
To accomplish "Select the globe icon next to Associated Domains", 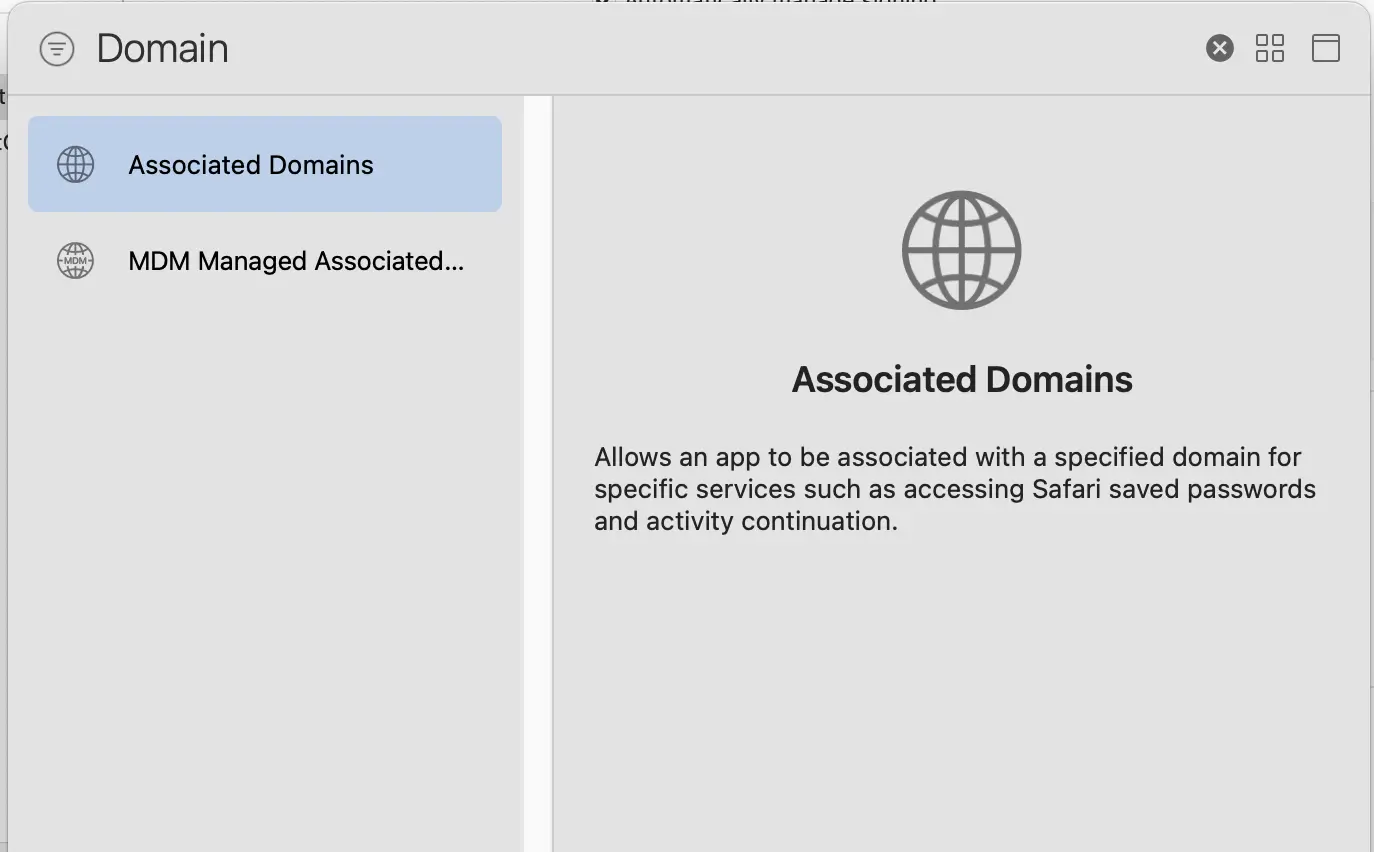I will [75, 164].
